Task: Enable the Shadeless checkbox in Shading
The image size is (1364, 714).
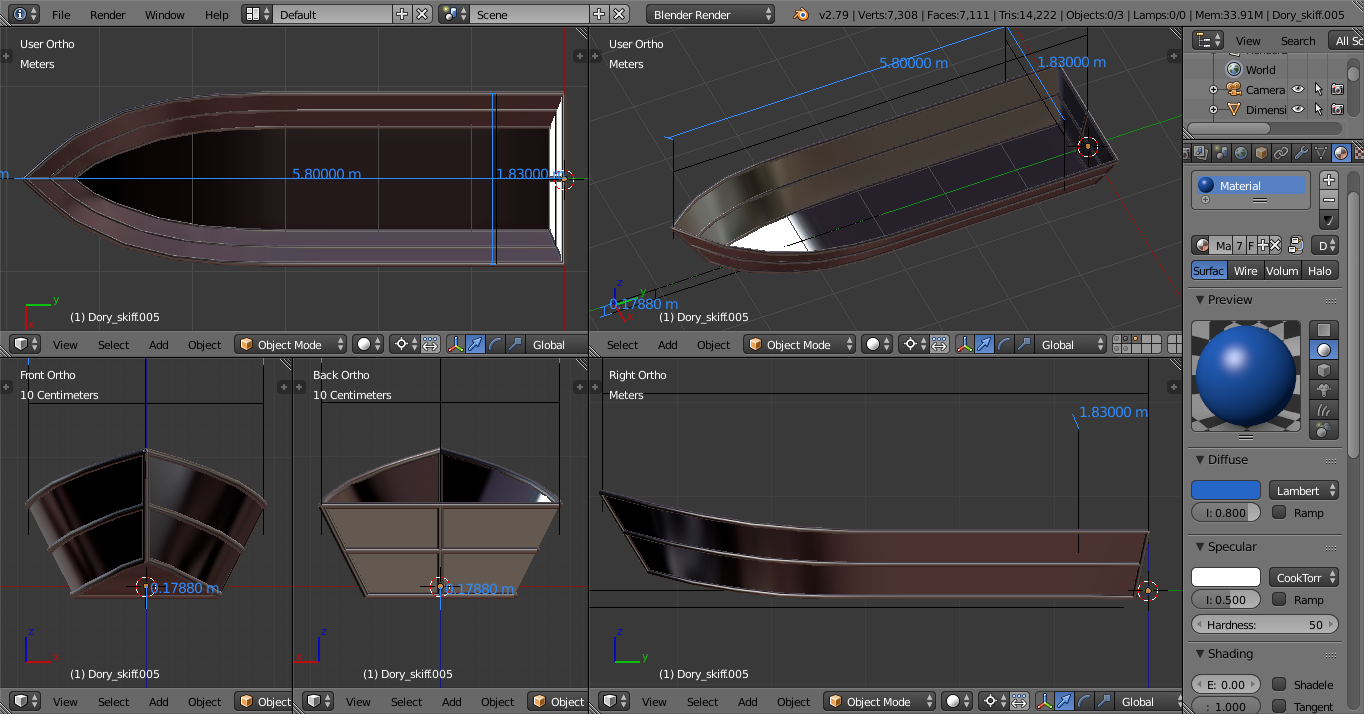Action: [1279, 684]
